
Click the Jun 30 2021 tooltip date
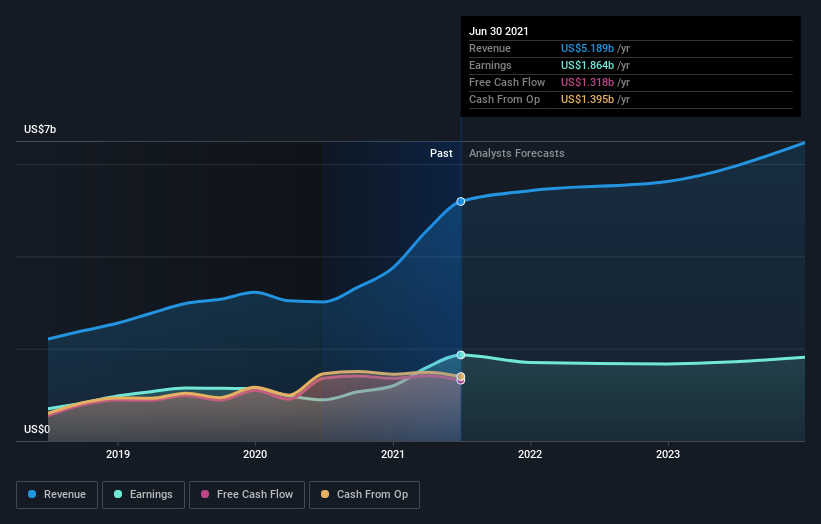(x=498, y=31)
